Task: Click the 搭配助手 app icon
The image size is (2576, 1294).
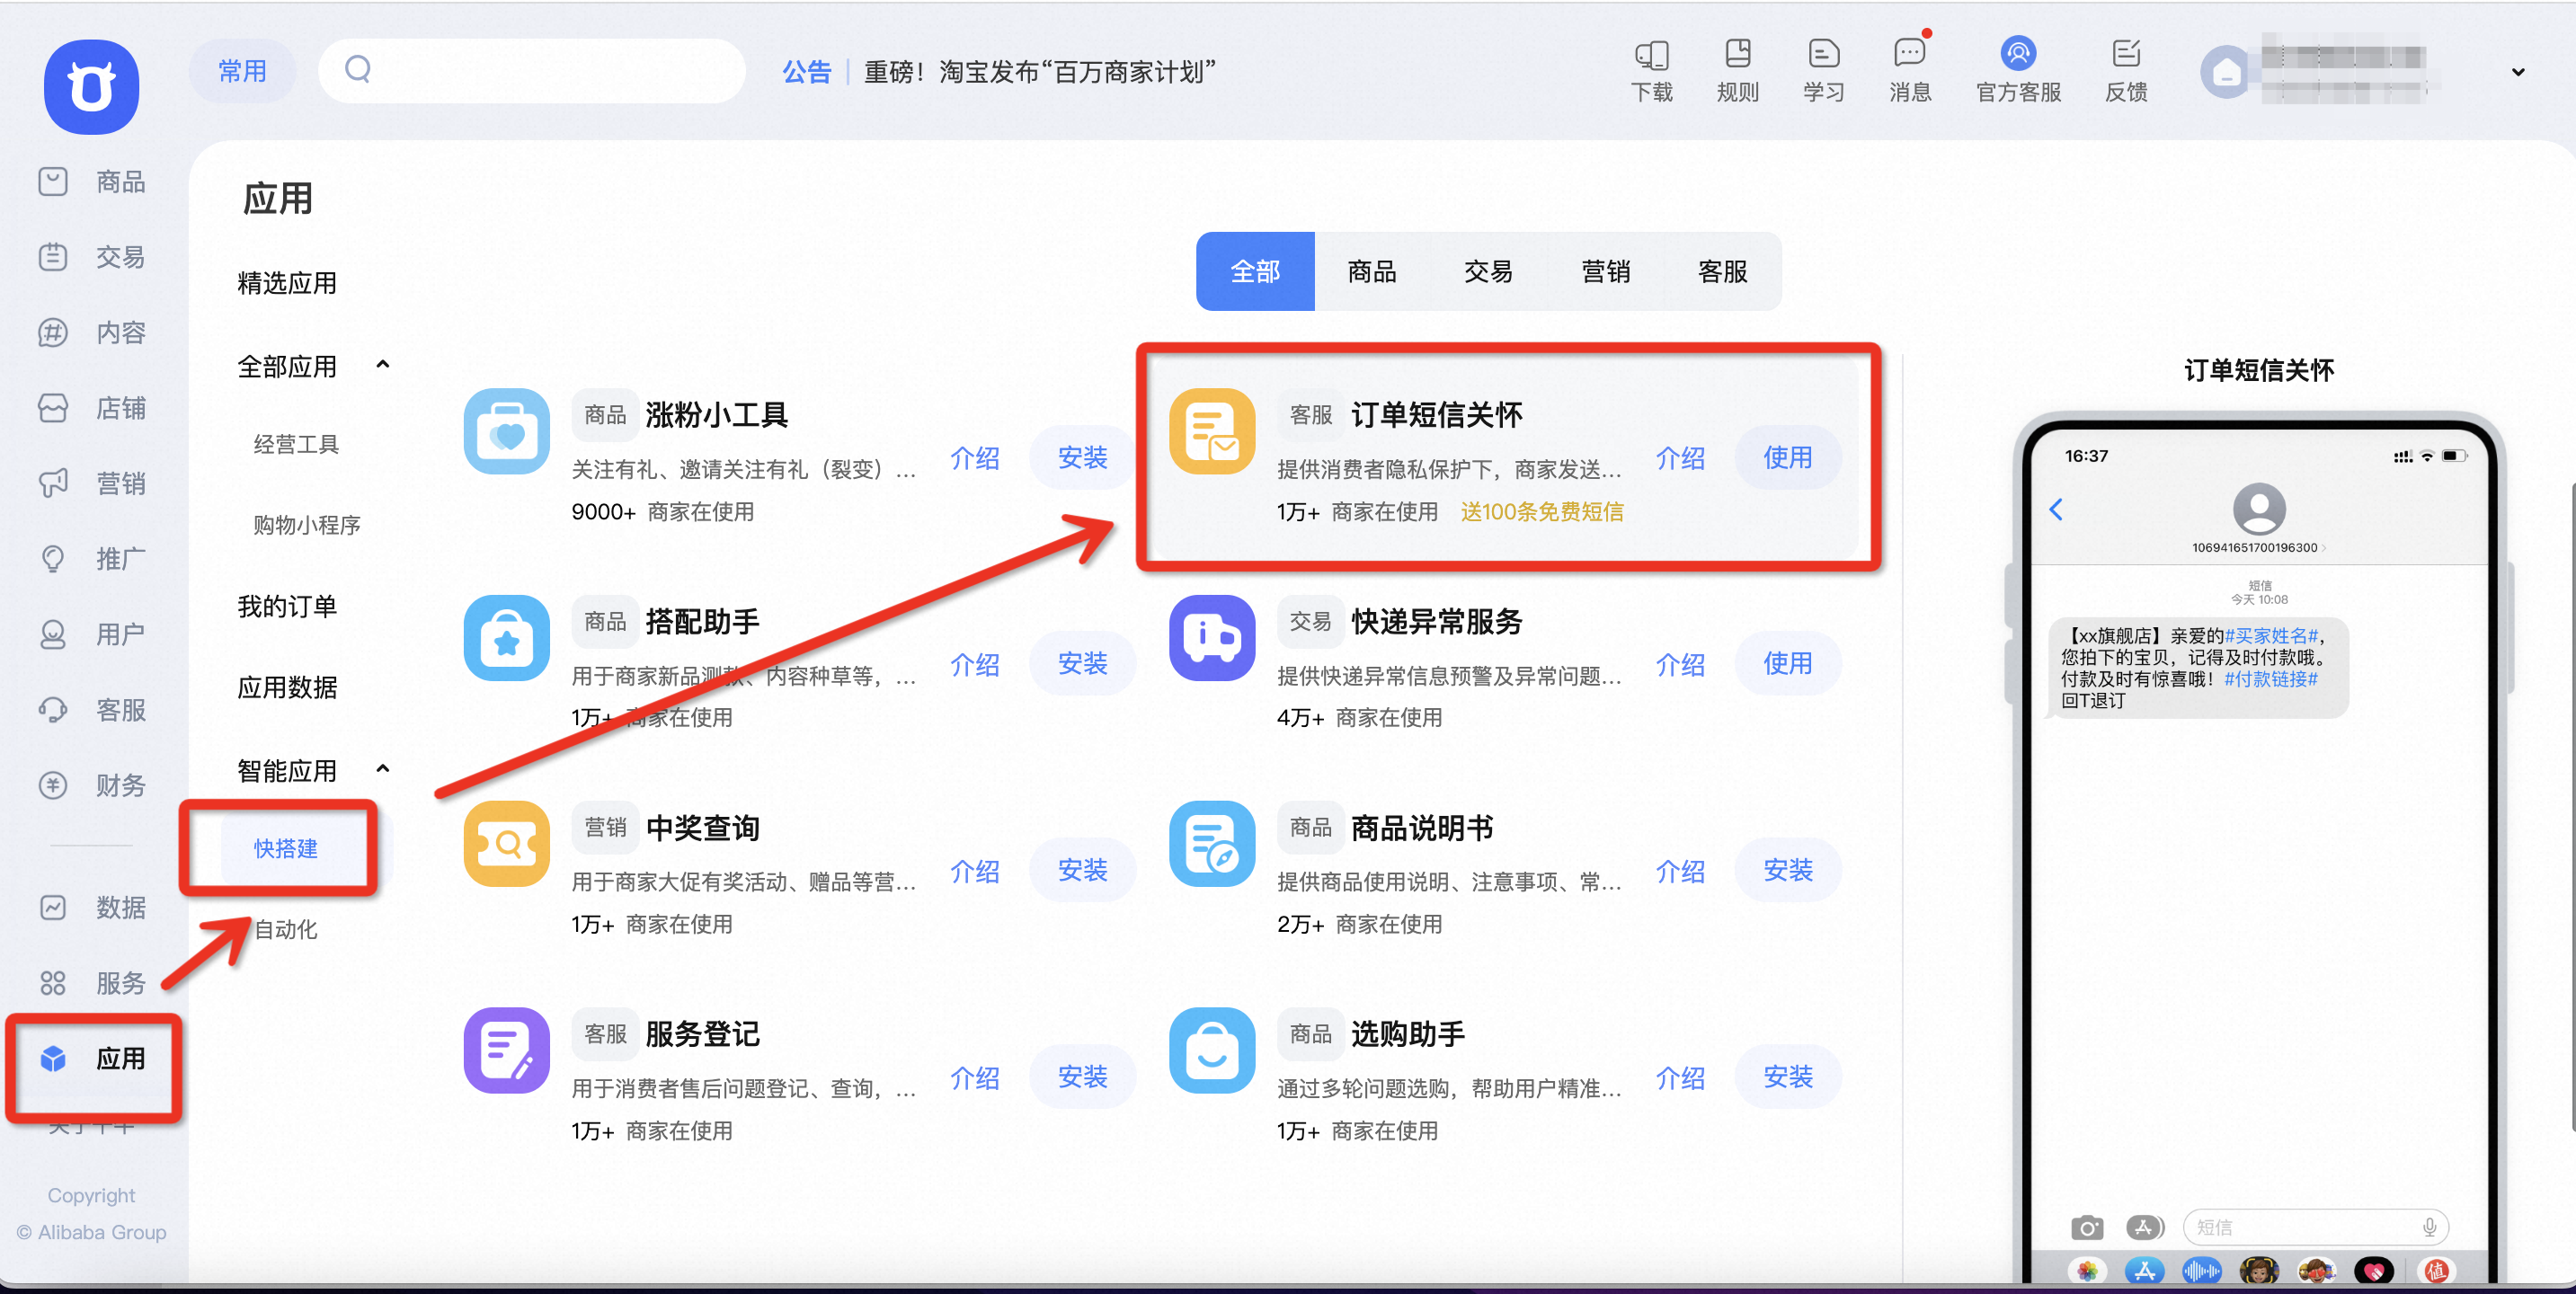Action: tap(506, 638)
